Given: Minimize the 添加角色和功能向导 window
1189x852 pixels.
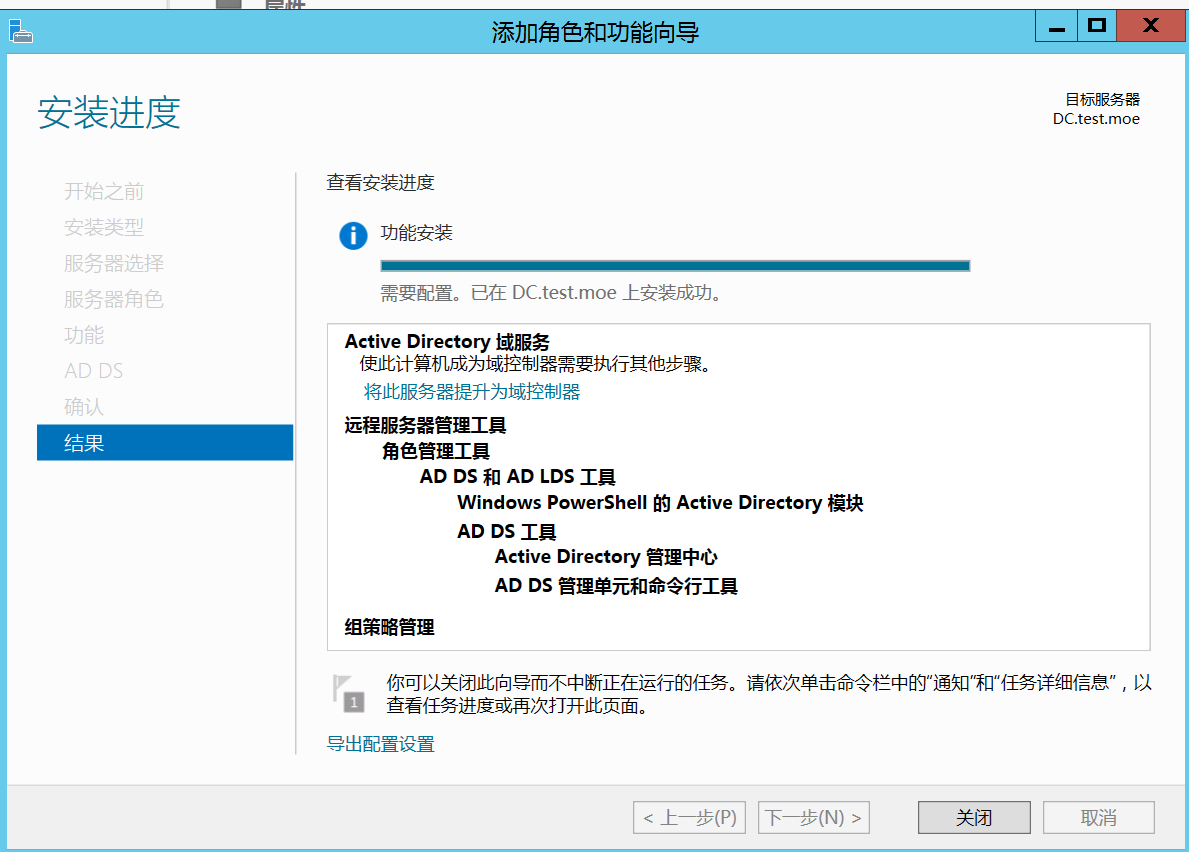Looking at the screenshot, I should tap(1055, 27).
